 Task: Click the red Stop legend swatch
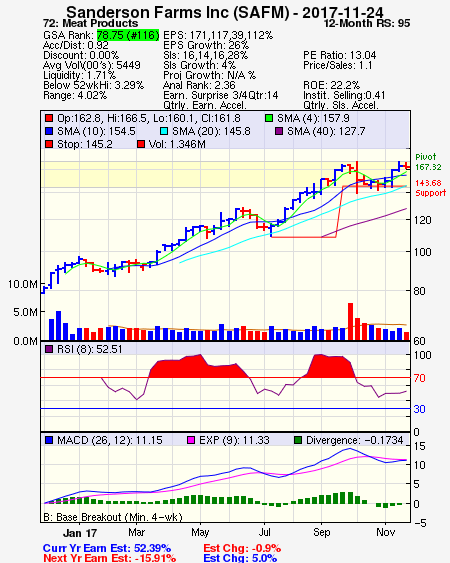pos(49,144)
